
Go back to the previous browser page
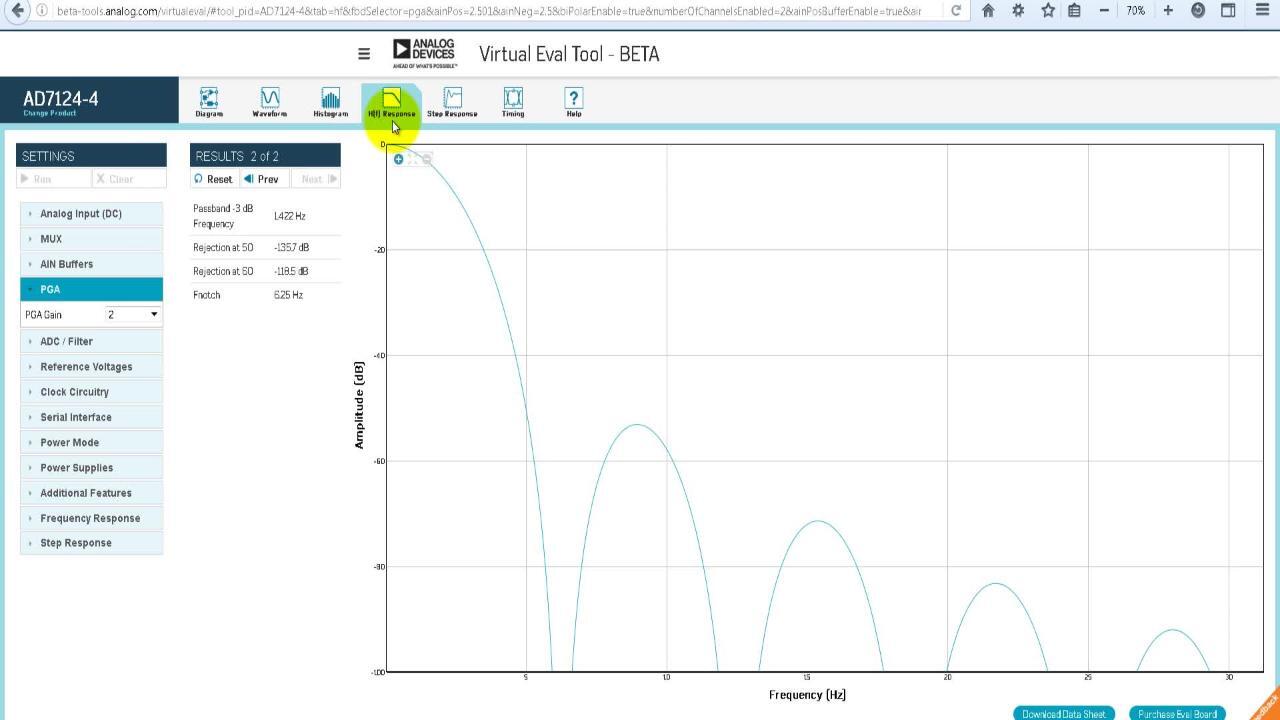(17, 10)
